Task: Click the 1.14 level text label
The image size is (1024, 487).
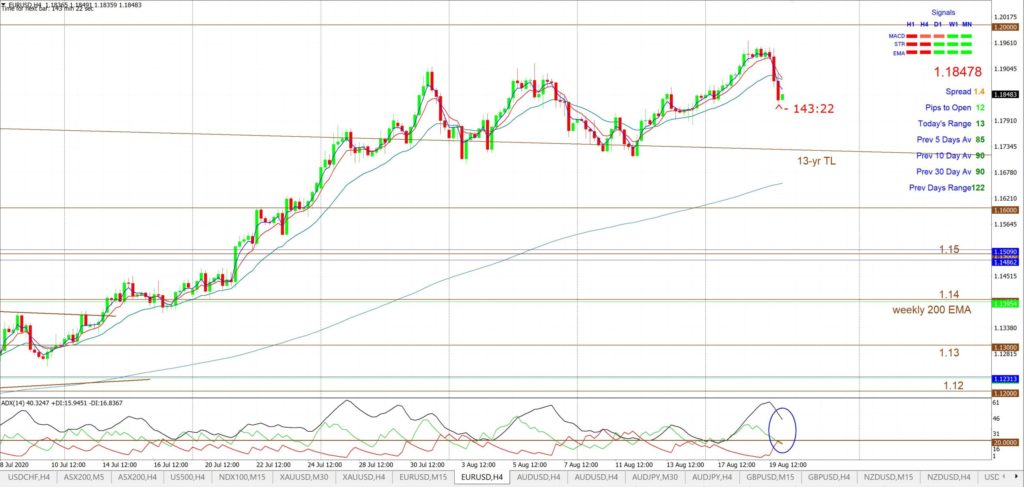Action: [949, 294]
